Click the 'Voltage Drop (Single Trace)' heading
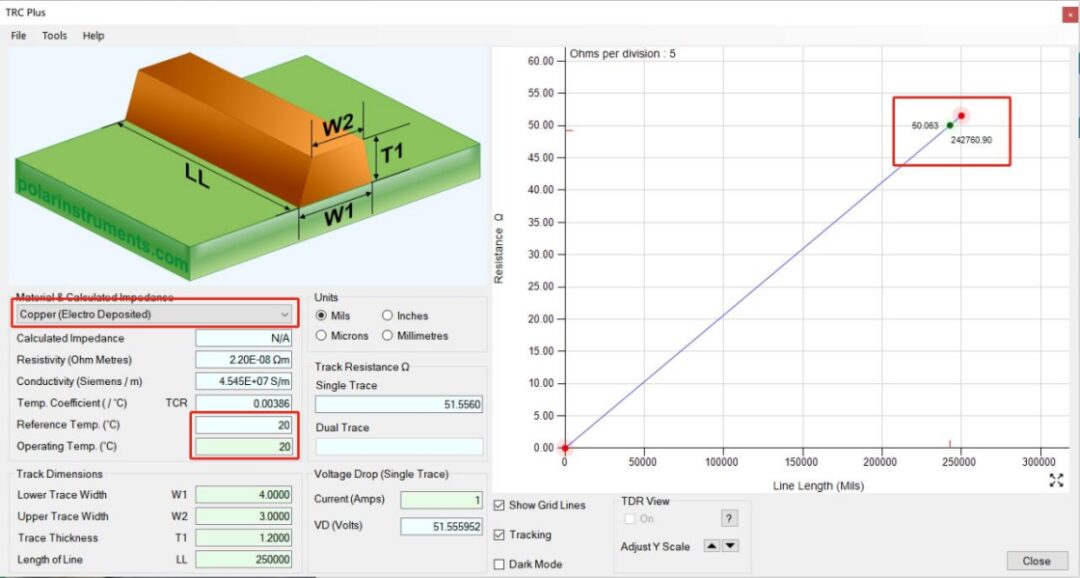The image size is (1080, 578). [x=381, y=474]
